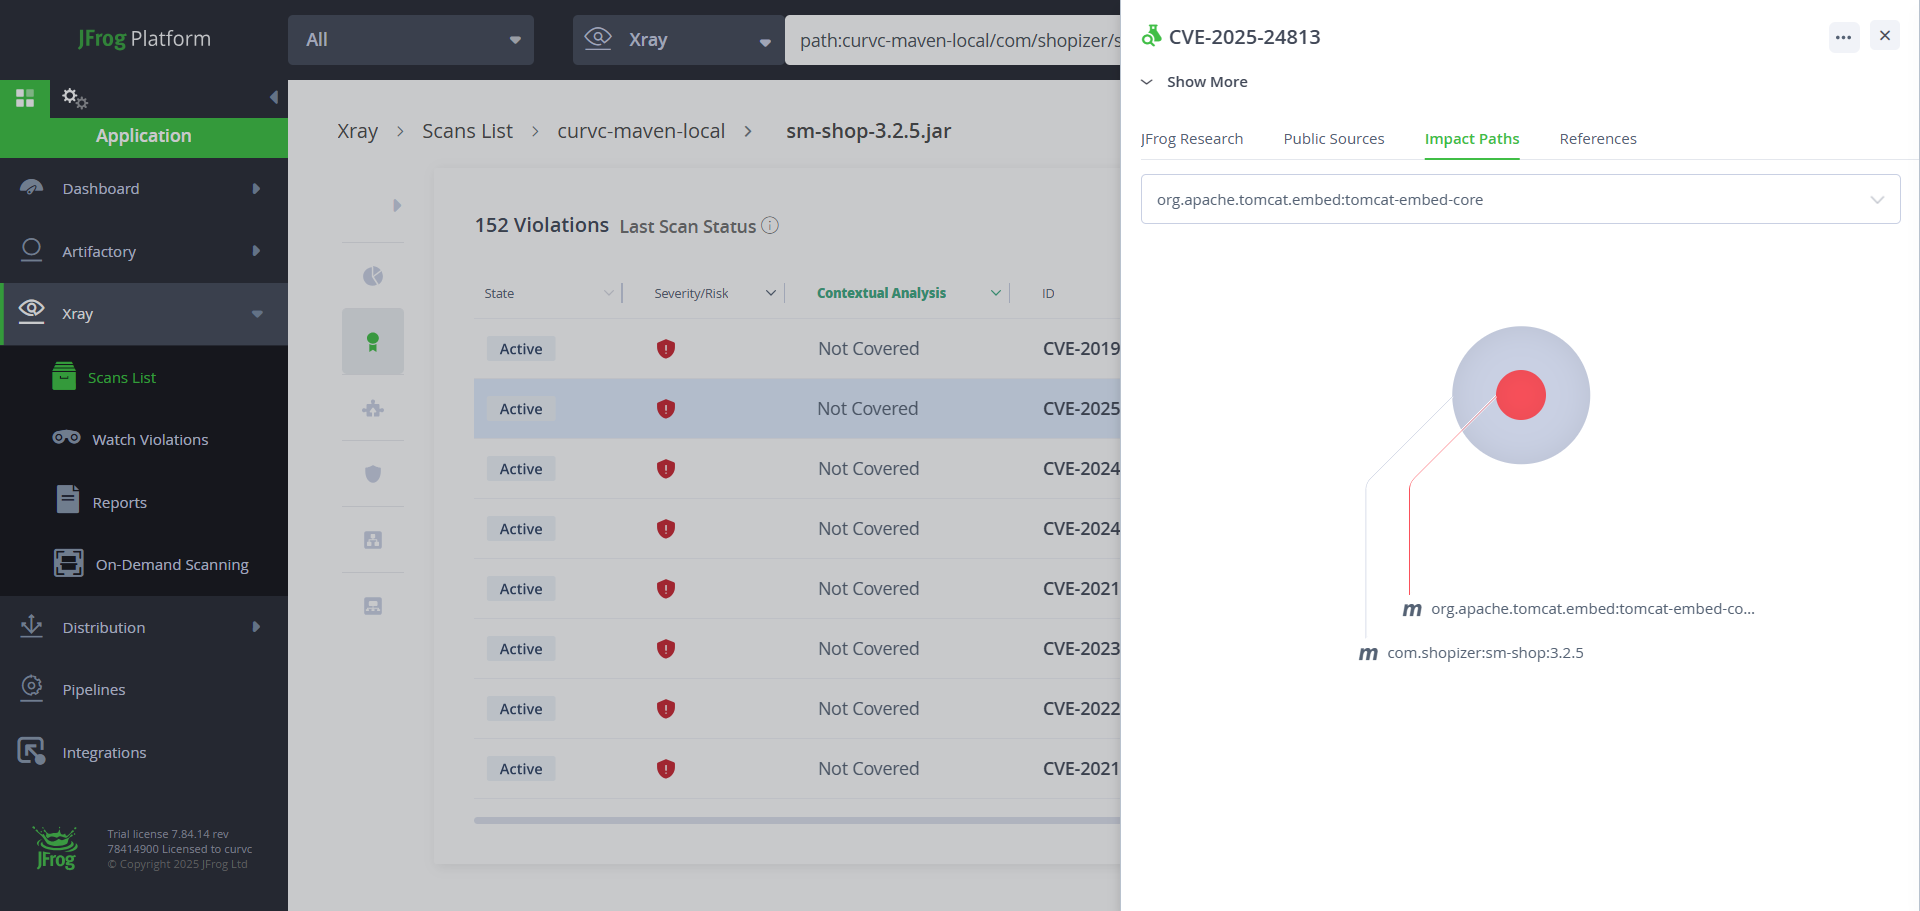Open Pipelines in sidebar
The width and height of the screenshot is (1920, 911).
[94, 690]
